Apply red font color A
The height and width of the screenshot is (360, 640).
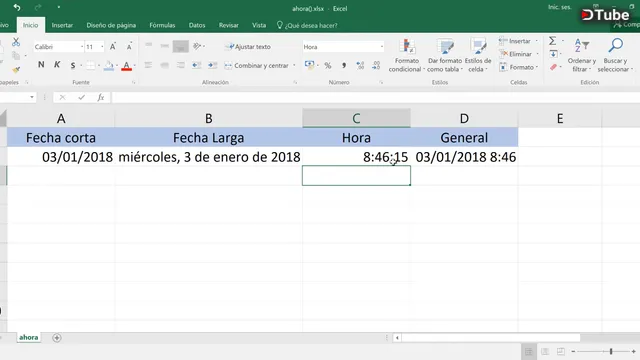tap(127, 65)
